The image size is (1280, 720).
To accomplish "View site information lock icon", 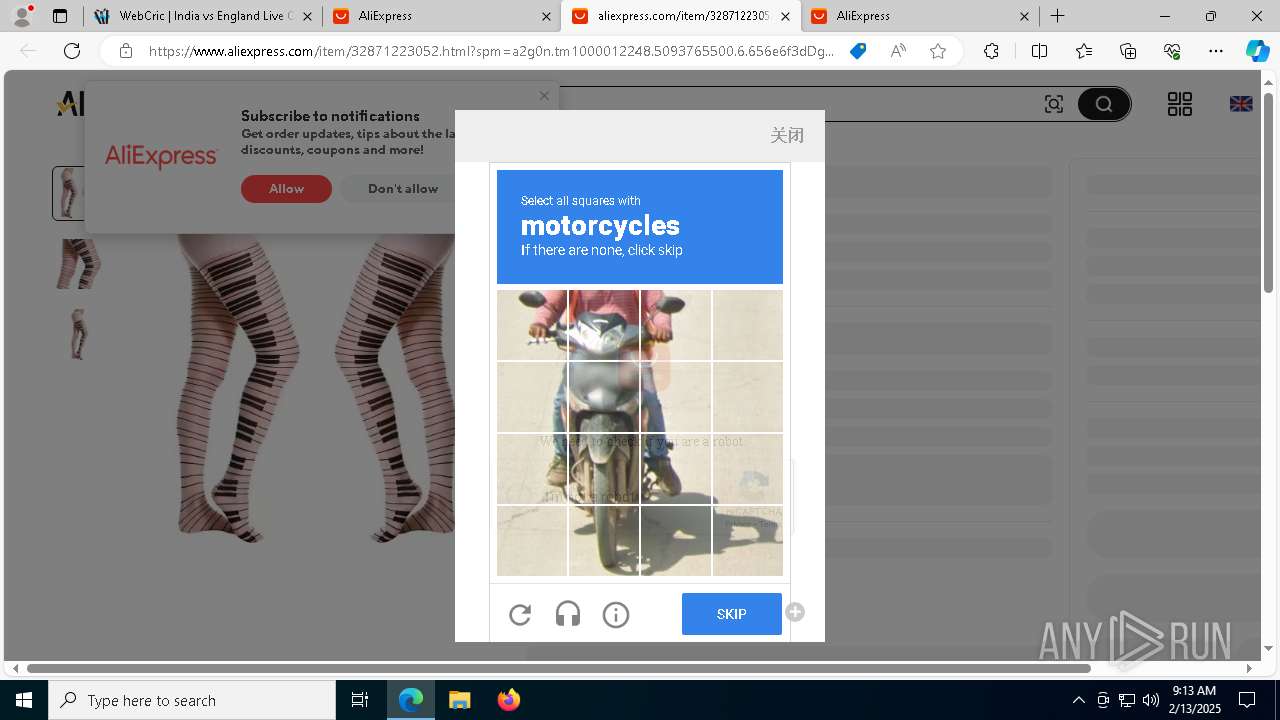I will click(x=125, y=51).
